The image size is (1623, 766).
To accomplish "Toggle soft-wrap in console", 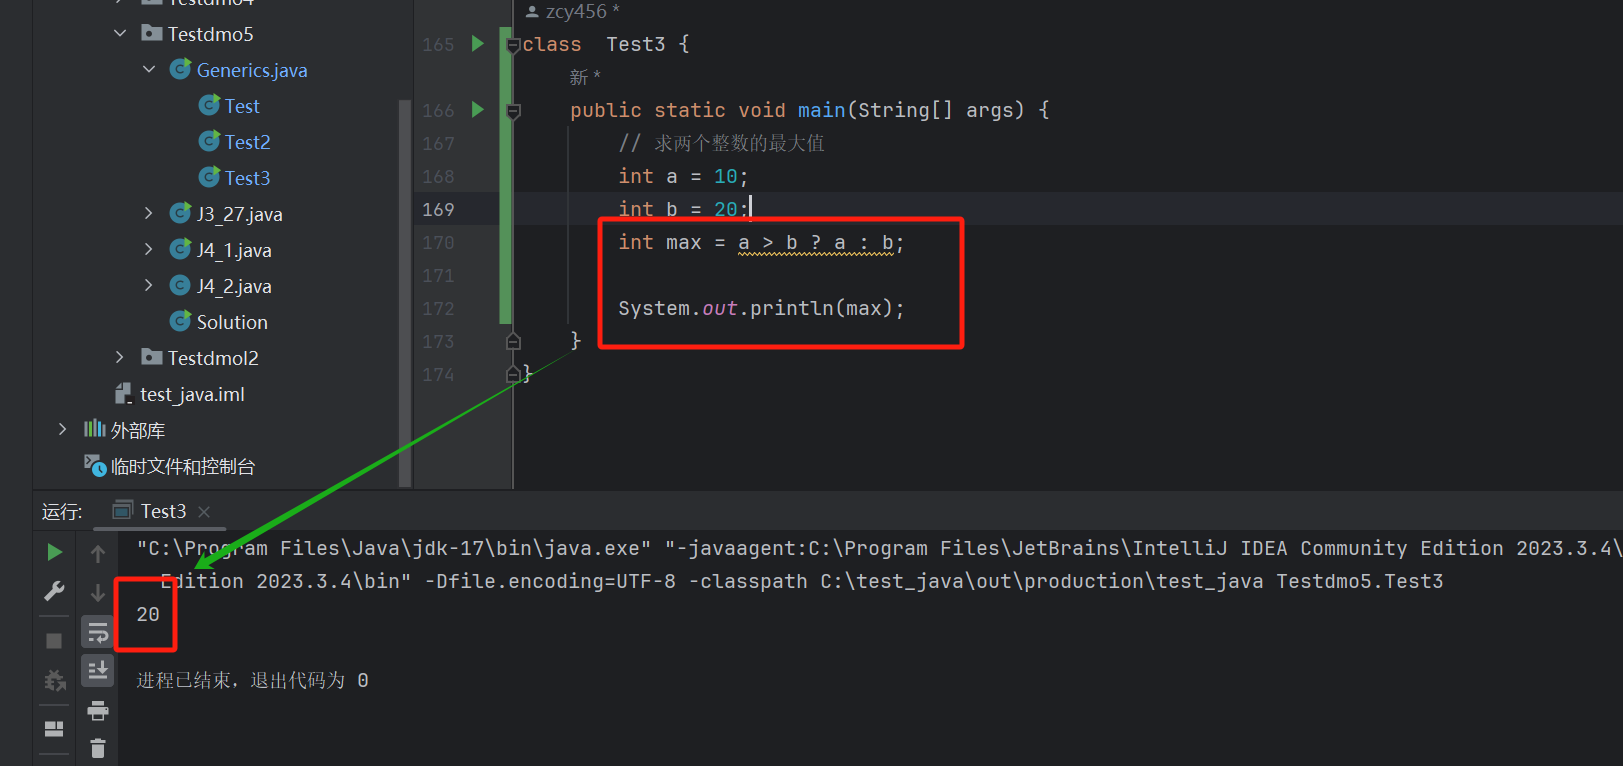I will (98, 632).
